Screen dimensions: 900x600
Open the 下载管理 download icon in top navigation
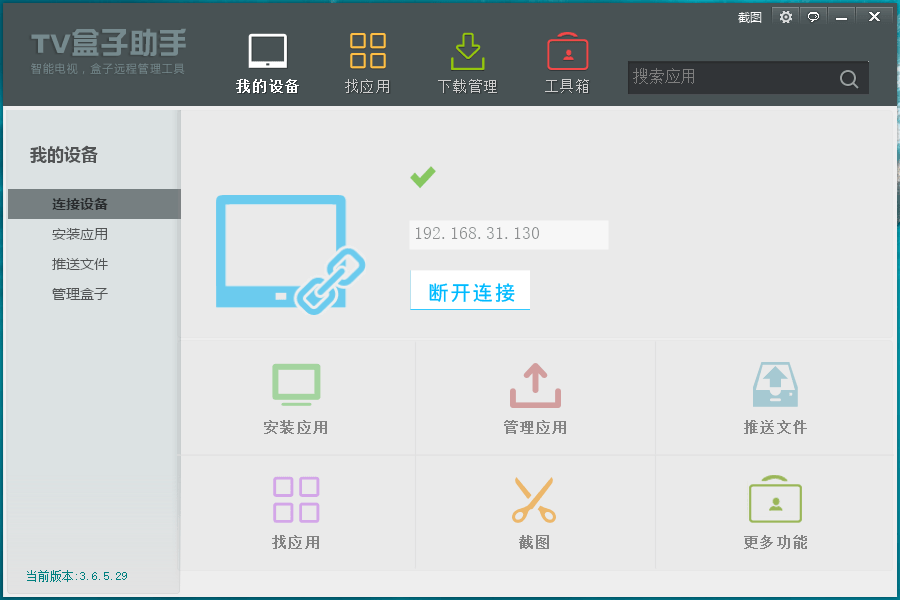click(467, 50)
